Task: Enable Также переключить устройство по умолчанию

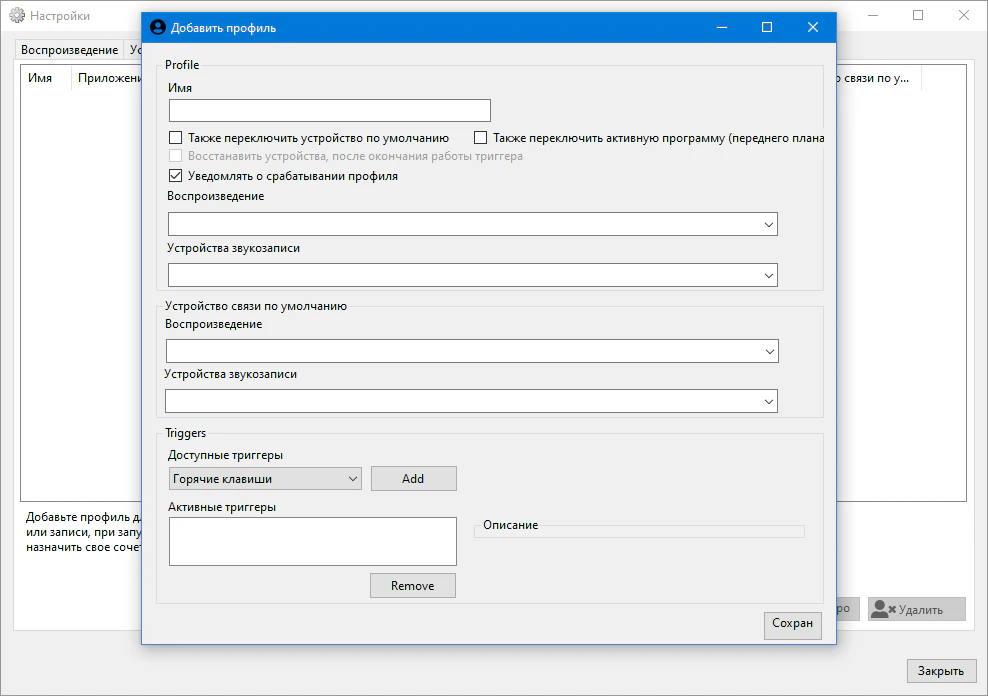Action: click(x=176, y=138)
